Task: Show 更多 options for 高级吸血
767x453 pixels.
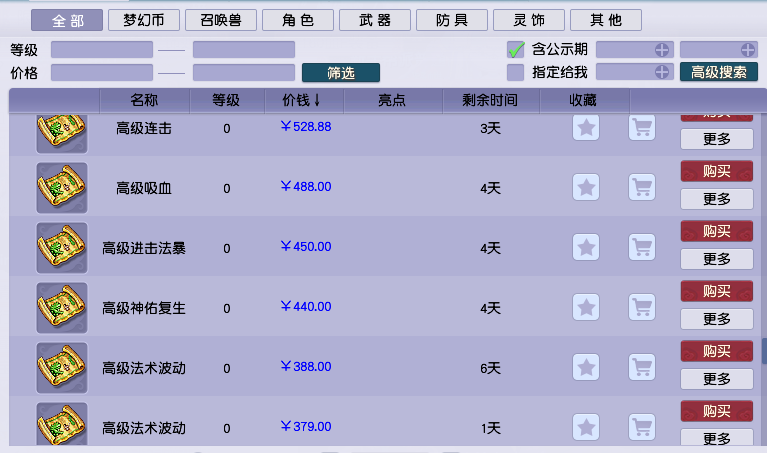Action: click(717, 199)
